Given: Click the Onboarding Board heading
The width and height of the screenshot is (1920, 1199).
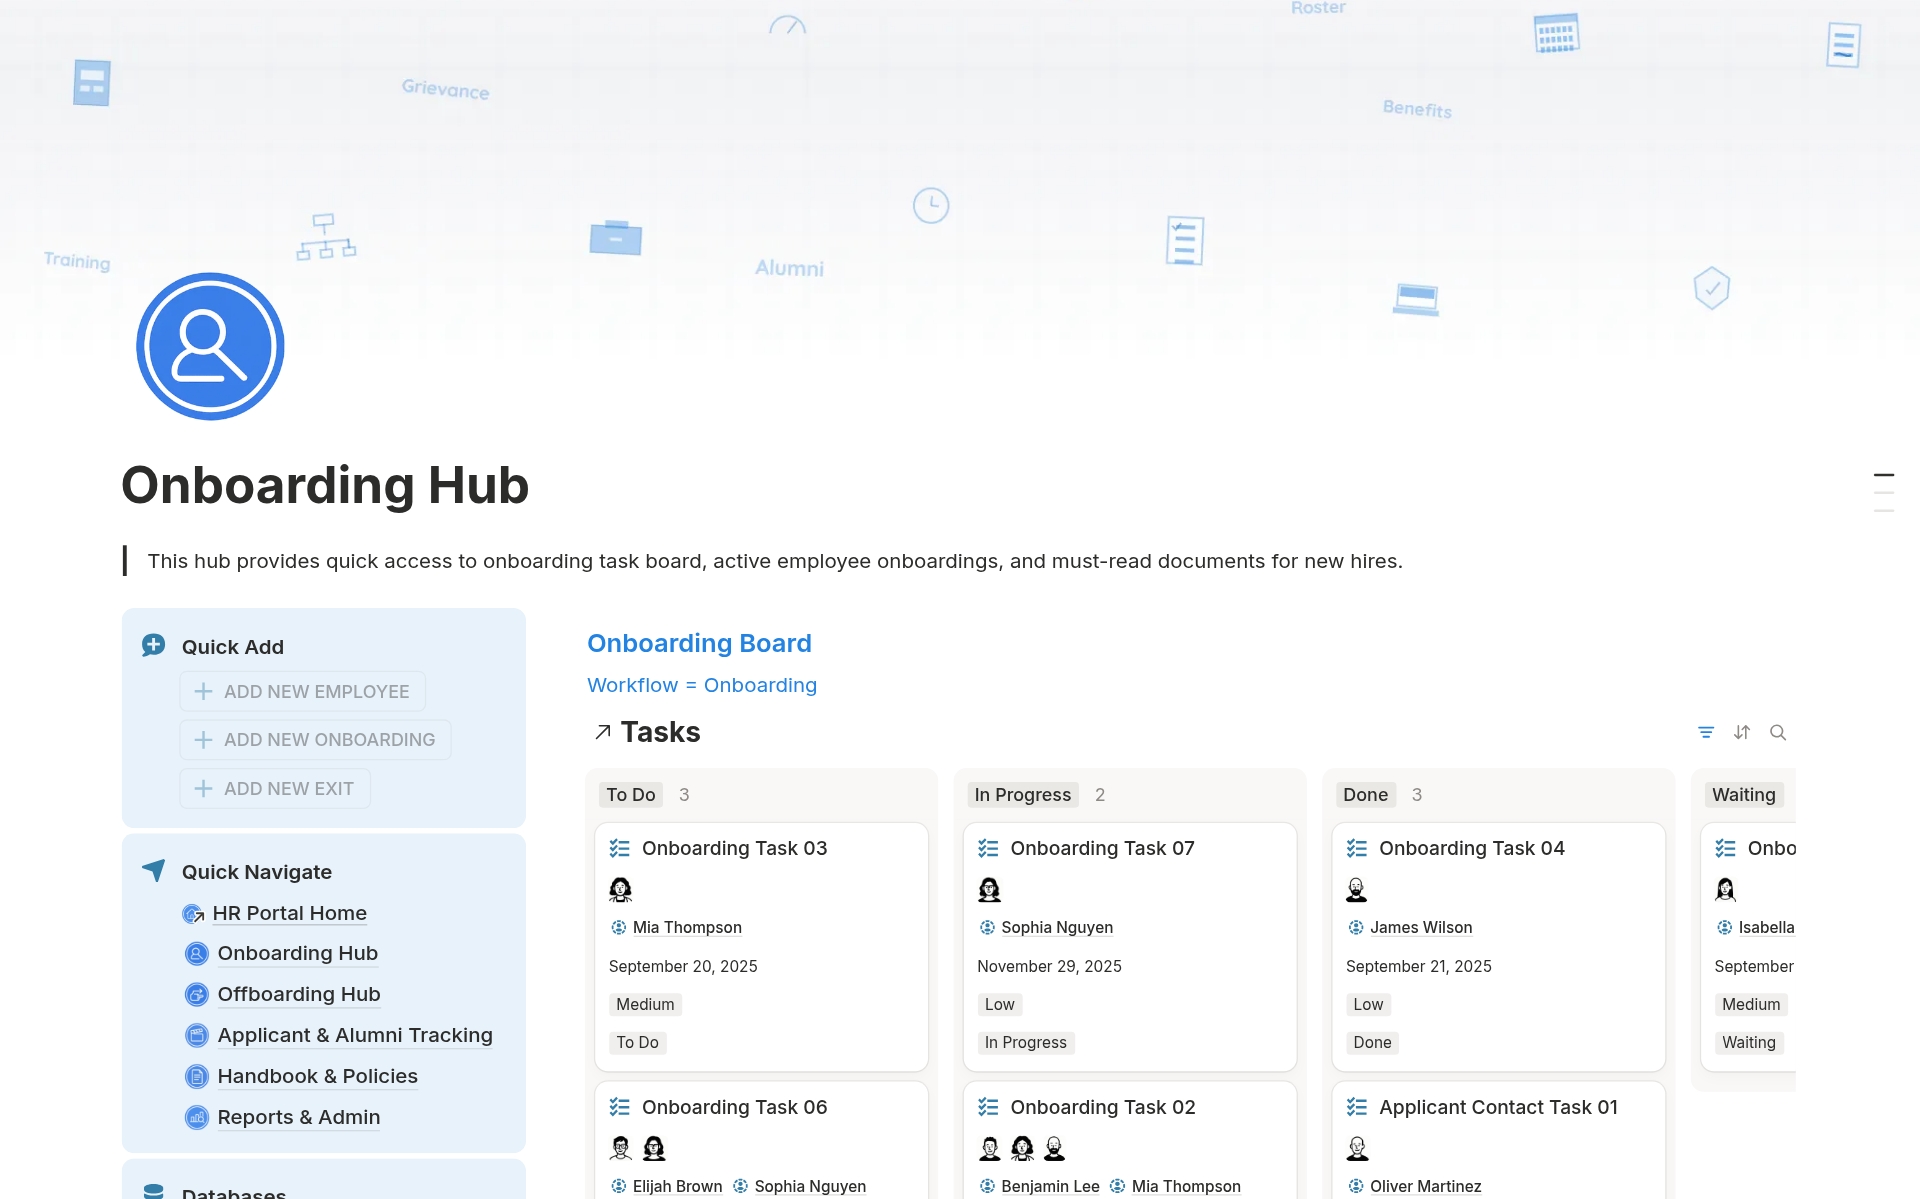Looking at the screenshot, I should [x=699, y=643].
